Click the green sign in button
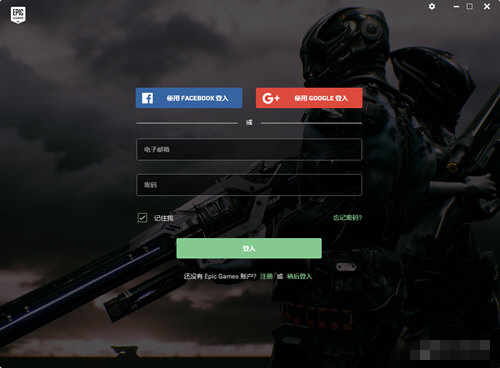 coord(249,248)
